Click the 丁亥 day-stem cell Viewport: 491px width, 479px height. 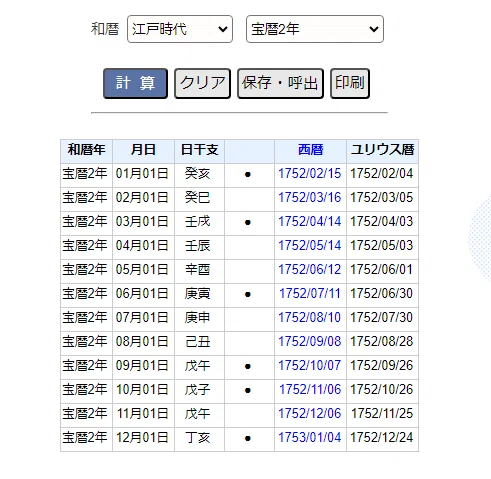(x=199, y=438)
